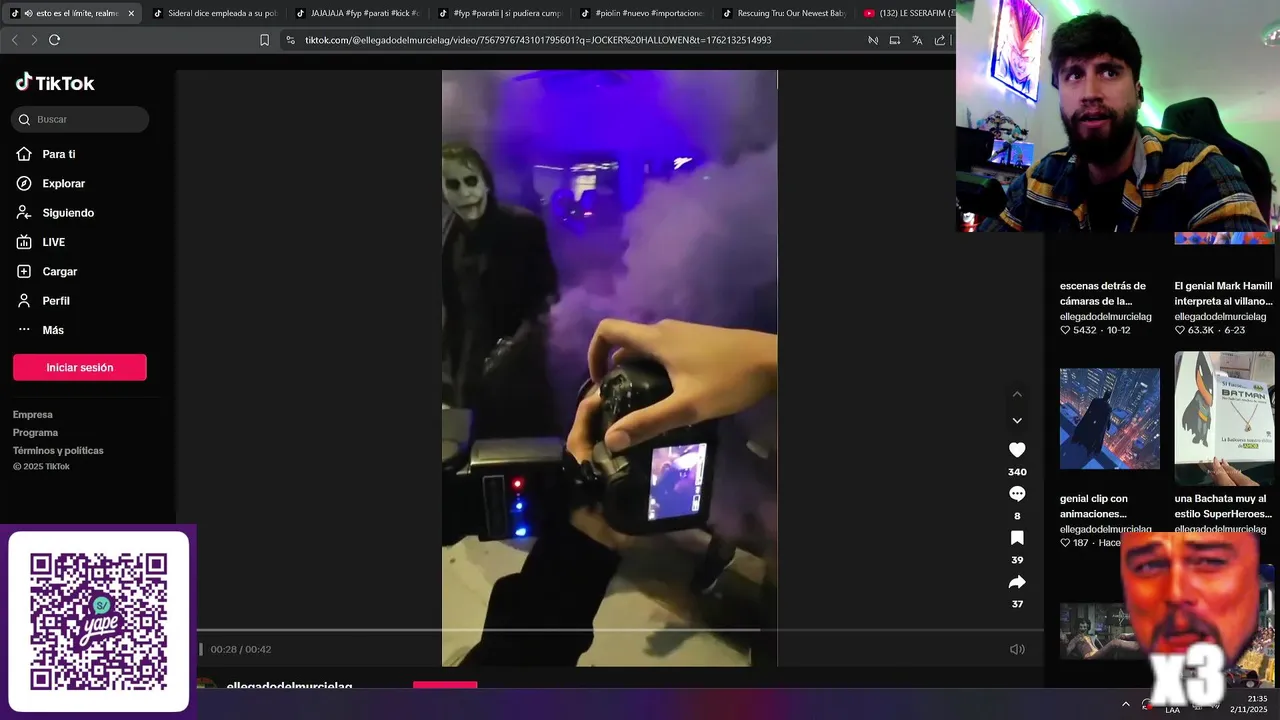Open the Cargar upload page
Image resolution: width=1280 pixels, height=720 pixels.
[46, 271]
